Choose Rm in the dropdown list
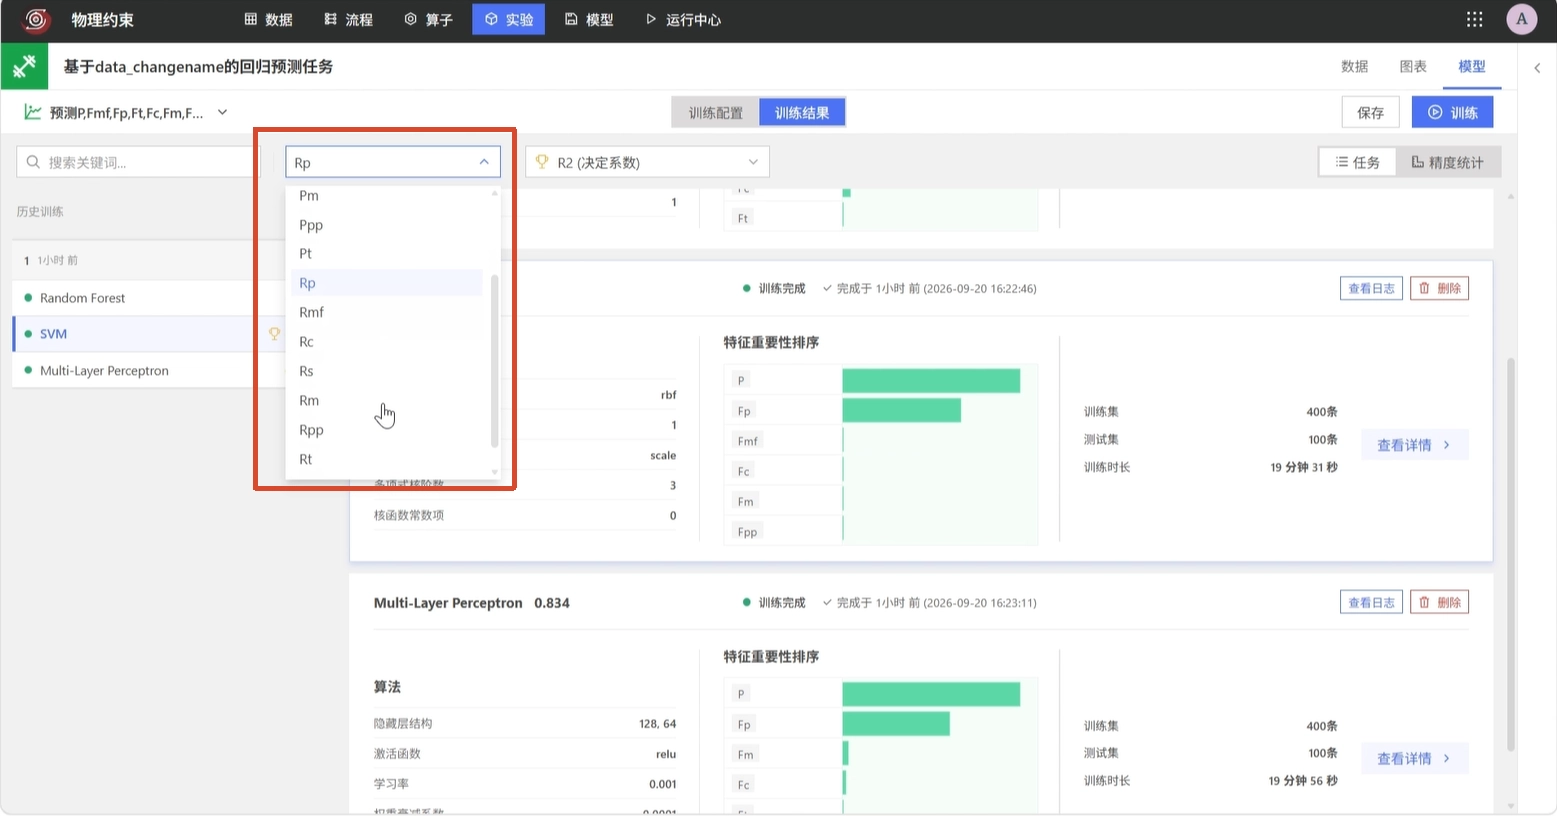This screenshot has width=1557, height=816. (x=387, y=400)
